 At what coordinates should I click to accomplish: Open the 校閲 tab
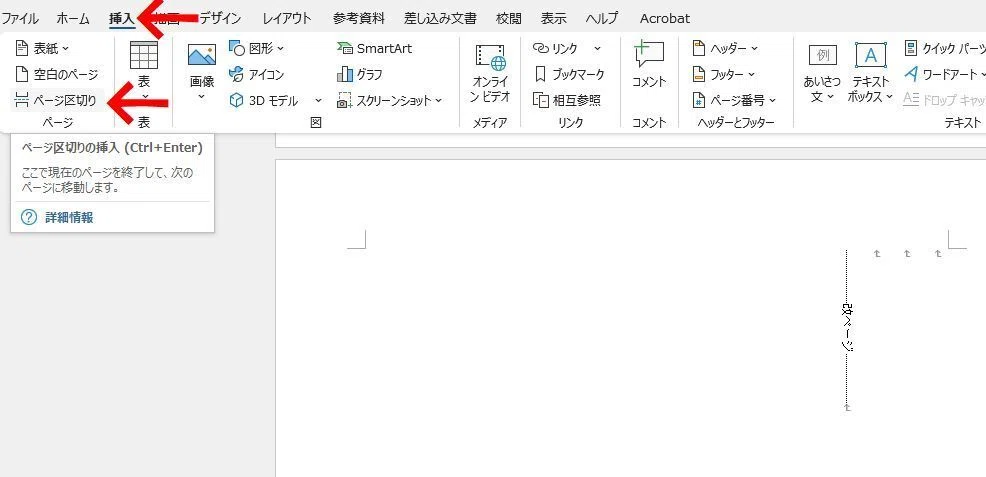pos(509,18)
